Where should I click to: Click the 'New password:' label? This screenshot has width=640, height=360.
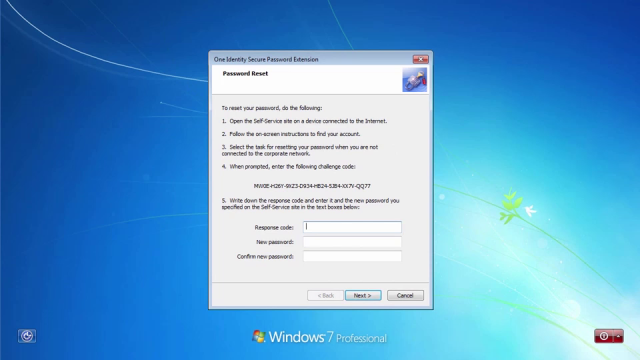[x=275, y=242]
